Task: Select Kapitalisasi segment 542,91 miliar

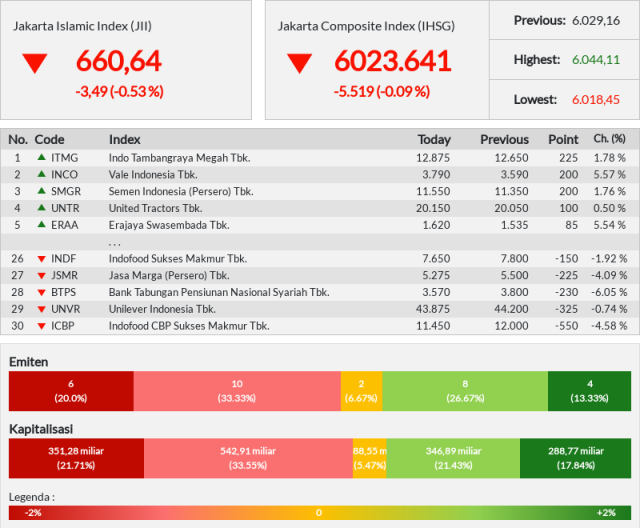Action: pyautogui.click(x=248, y=458)
